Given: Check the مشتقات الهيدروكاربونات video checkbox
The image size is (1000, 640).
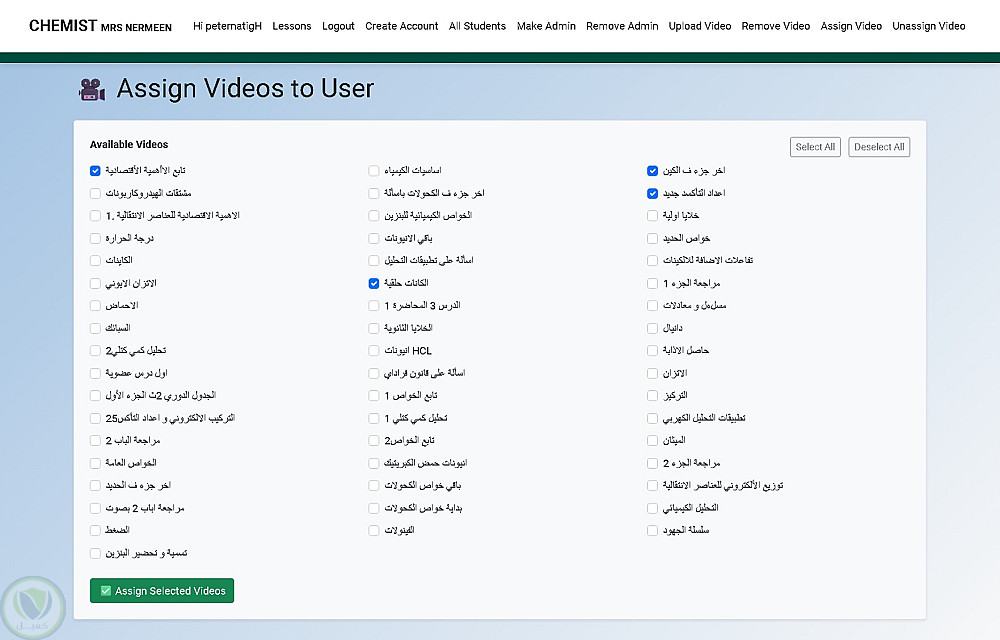Looking at the screenshot, I should (95, 193).
